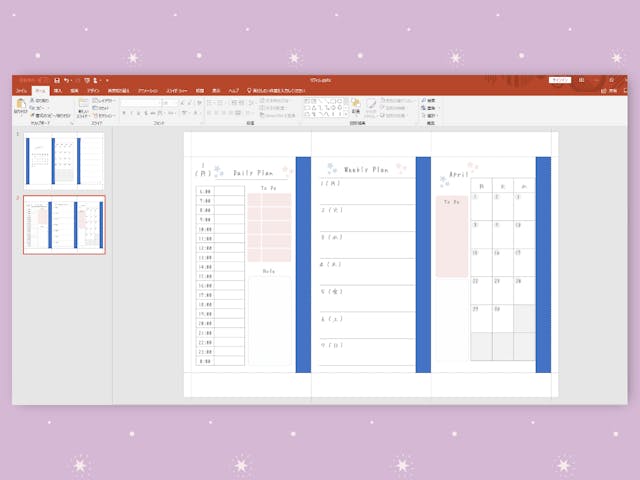The height and width of the screenshot is (480, 640).
Task: Click the New Slide icon in the ribbon
Action: point(83,106)
